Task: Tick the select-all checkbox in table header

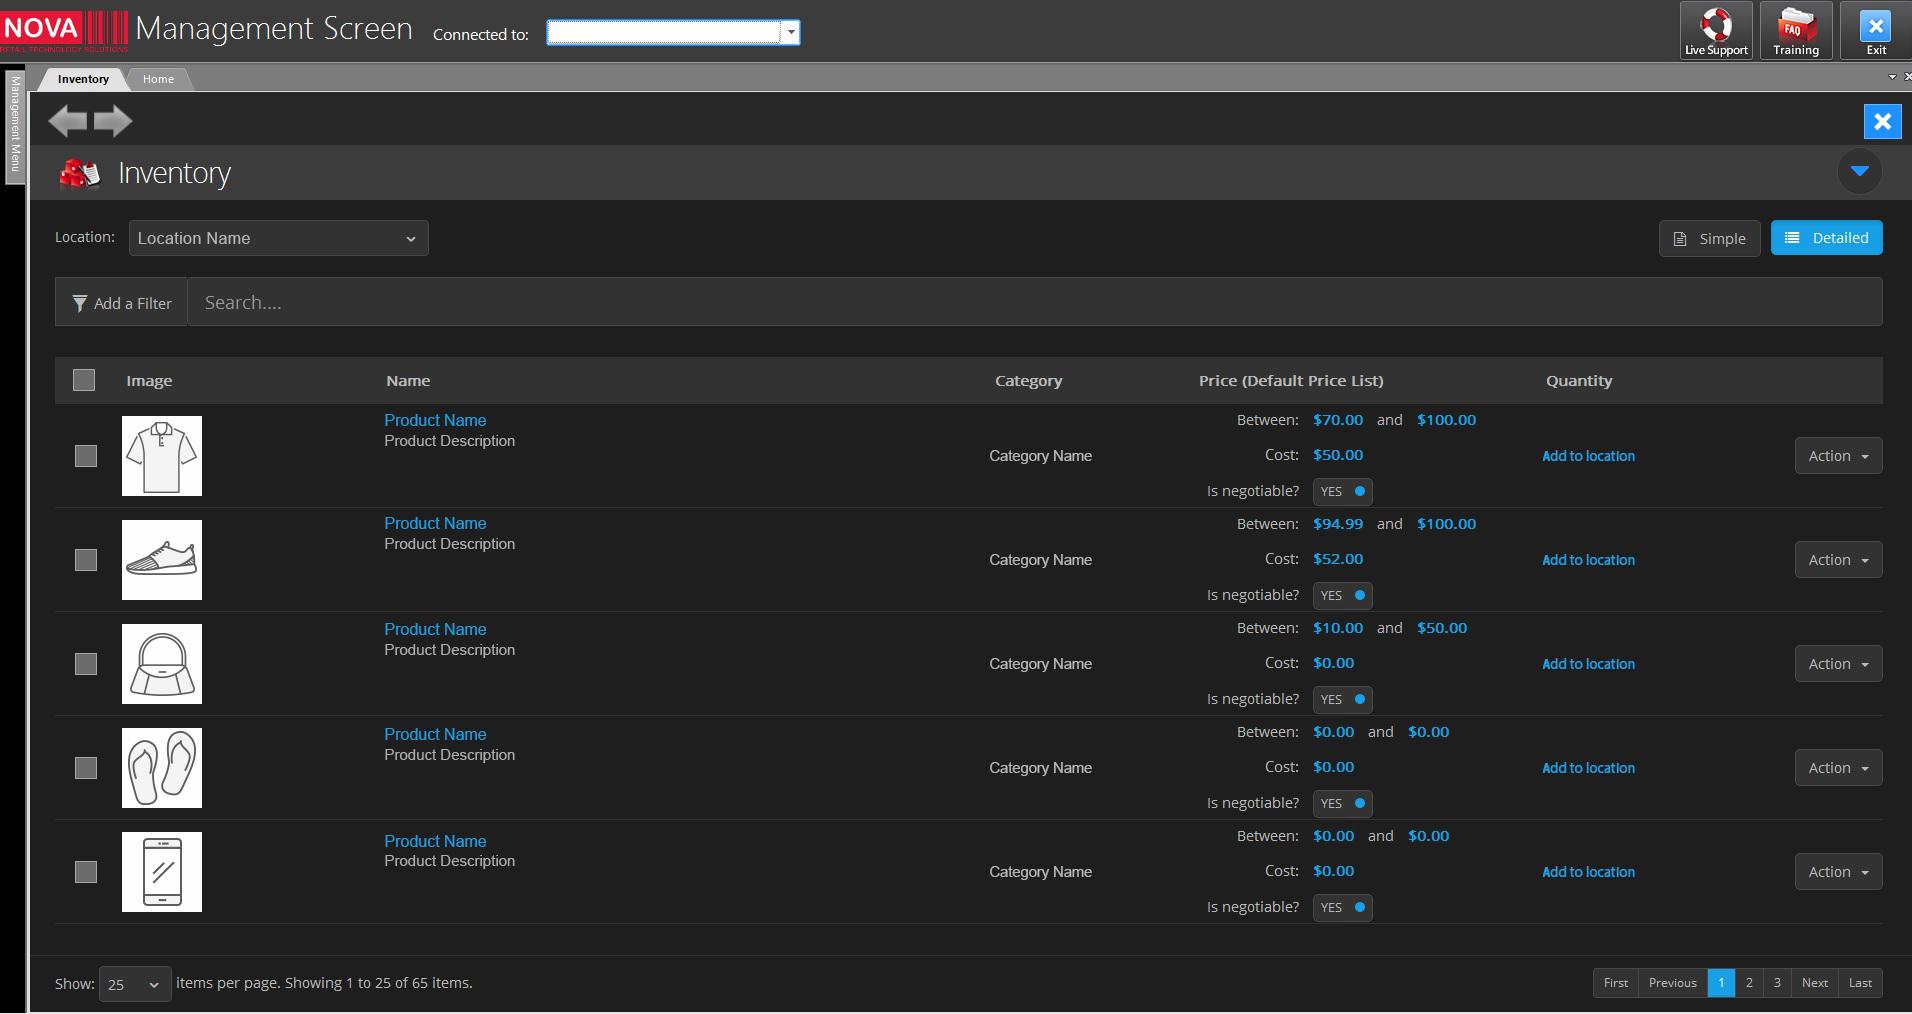Action: coord(84,380)
